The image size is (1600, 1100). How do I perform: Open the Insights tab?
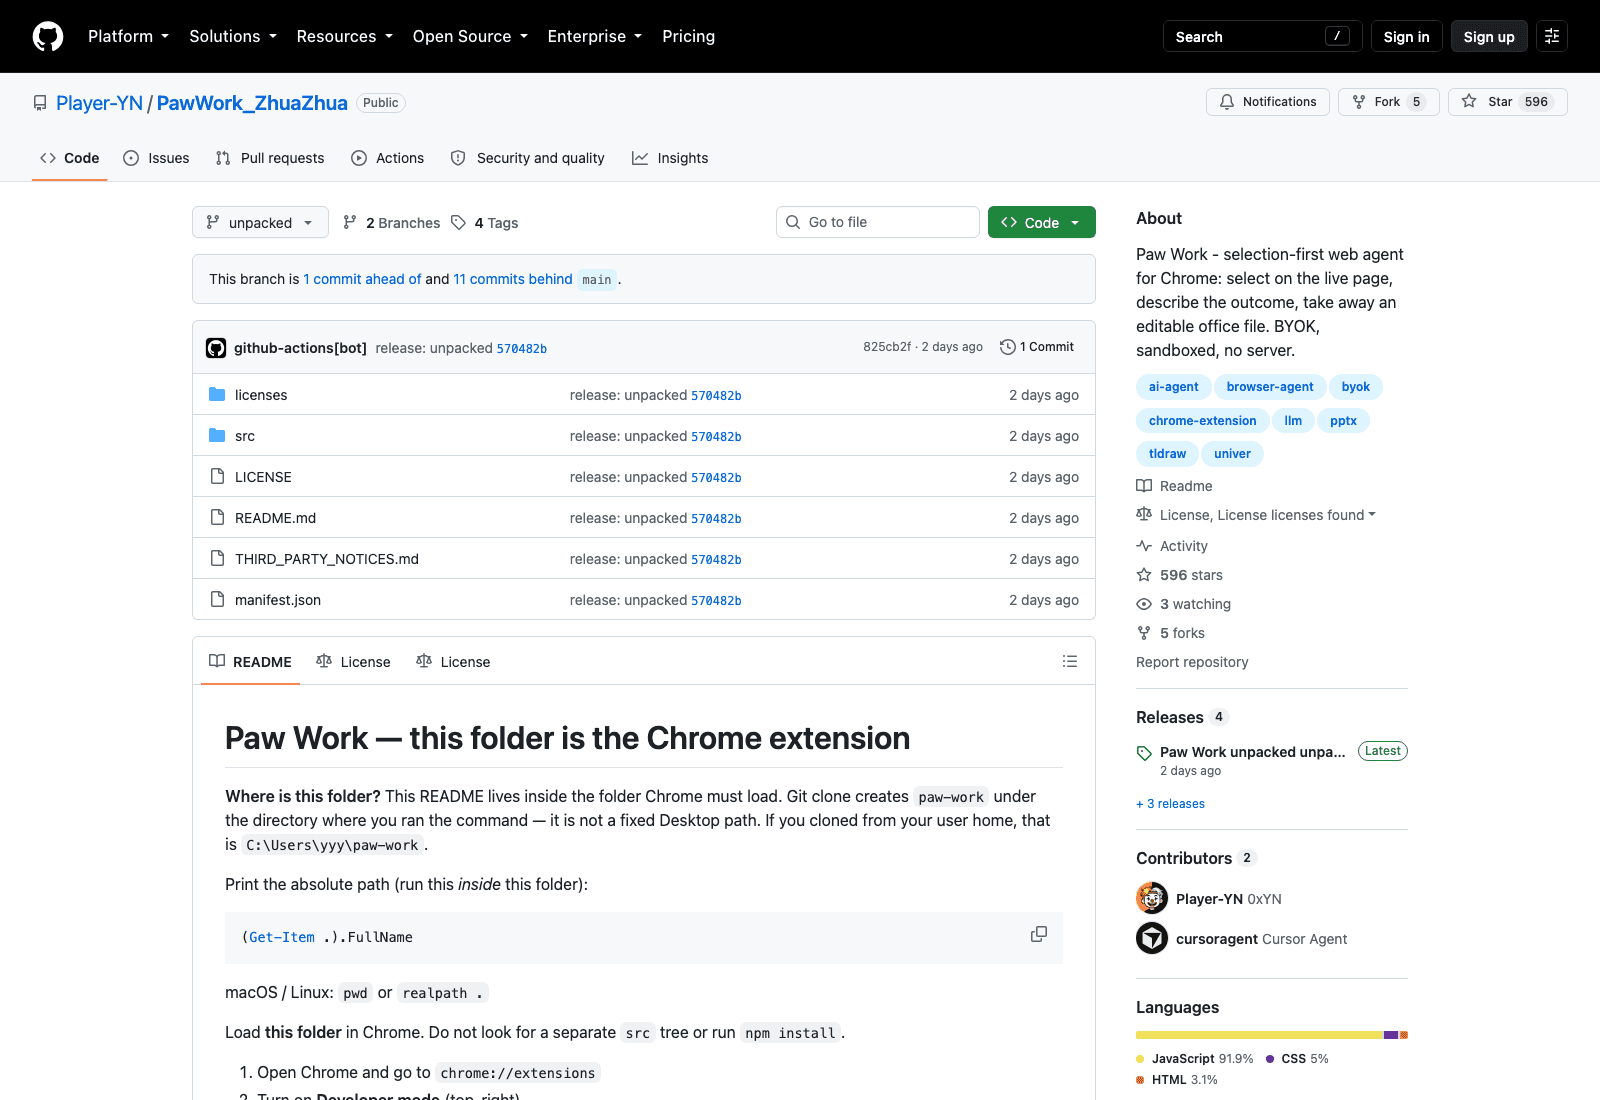point(670,158)
